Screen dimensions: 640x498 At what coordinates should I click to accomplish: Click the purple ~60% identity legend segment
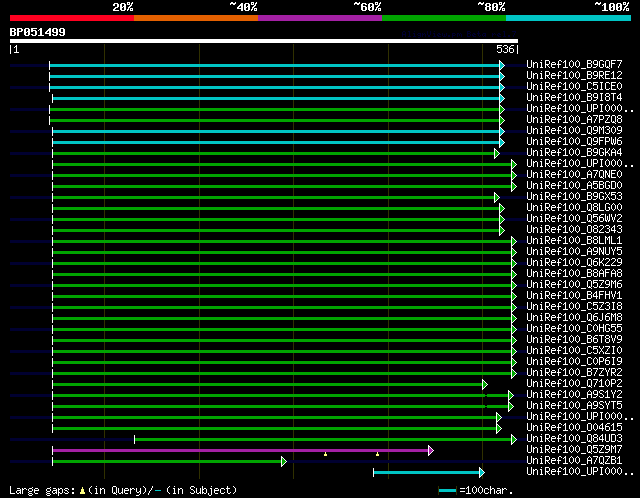click(x=319, y=17)
